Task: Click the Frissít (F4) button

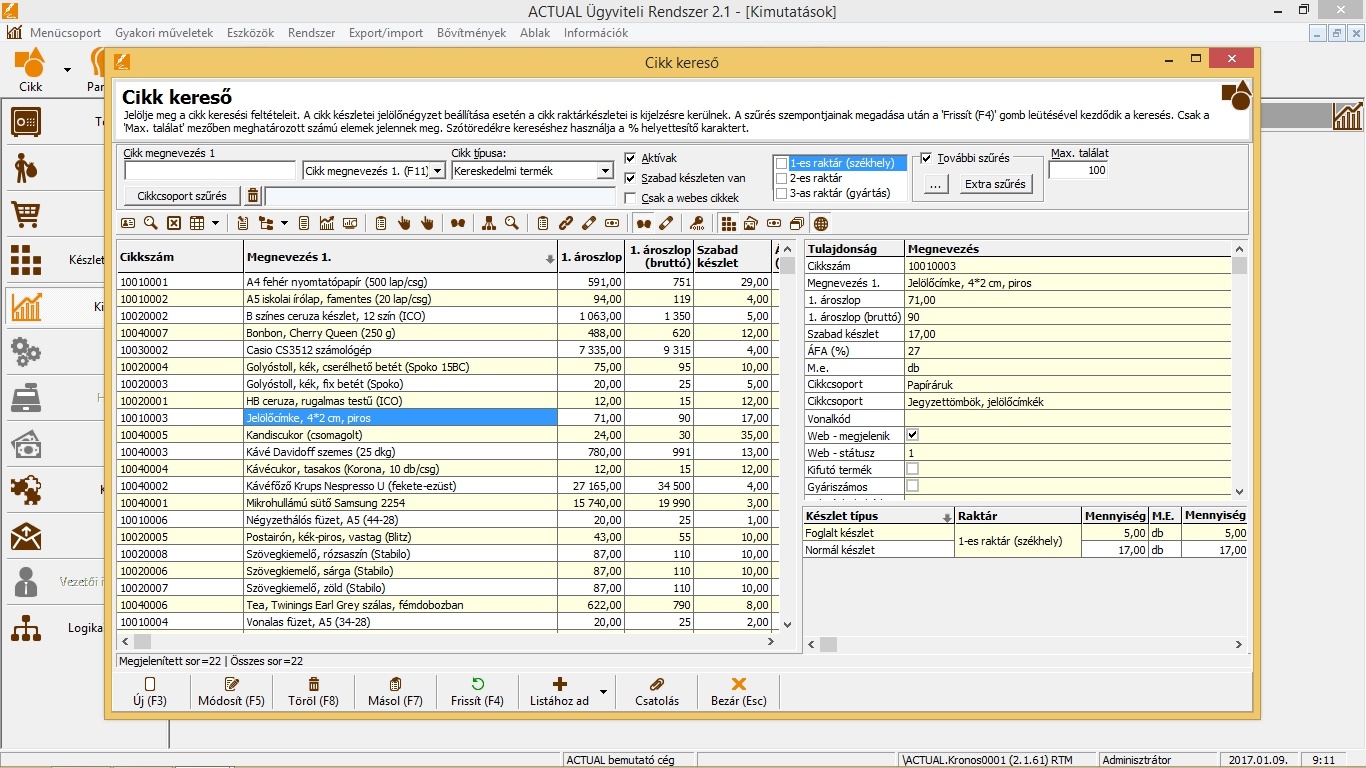Action: pyautogui.click(x=477, y=691)
